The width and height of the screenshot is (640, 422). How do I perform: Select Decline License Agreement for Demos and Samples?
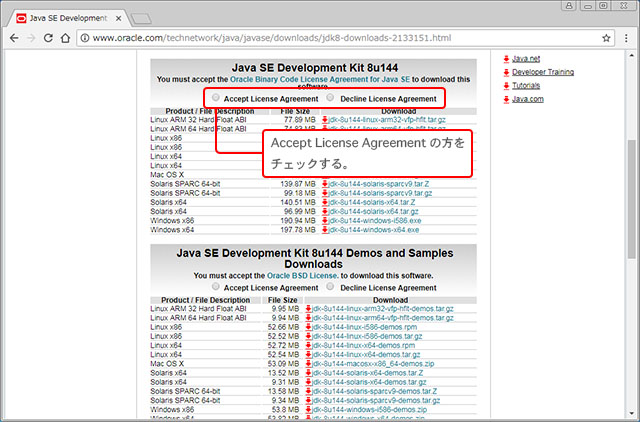(330, 287)
